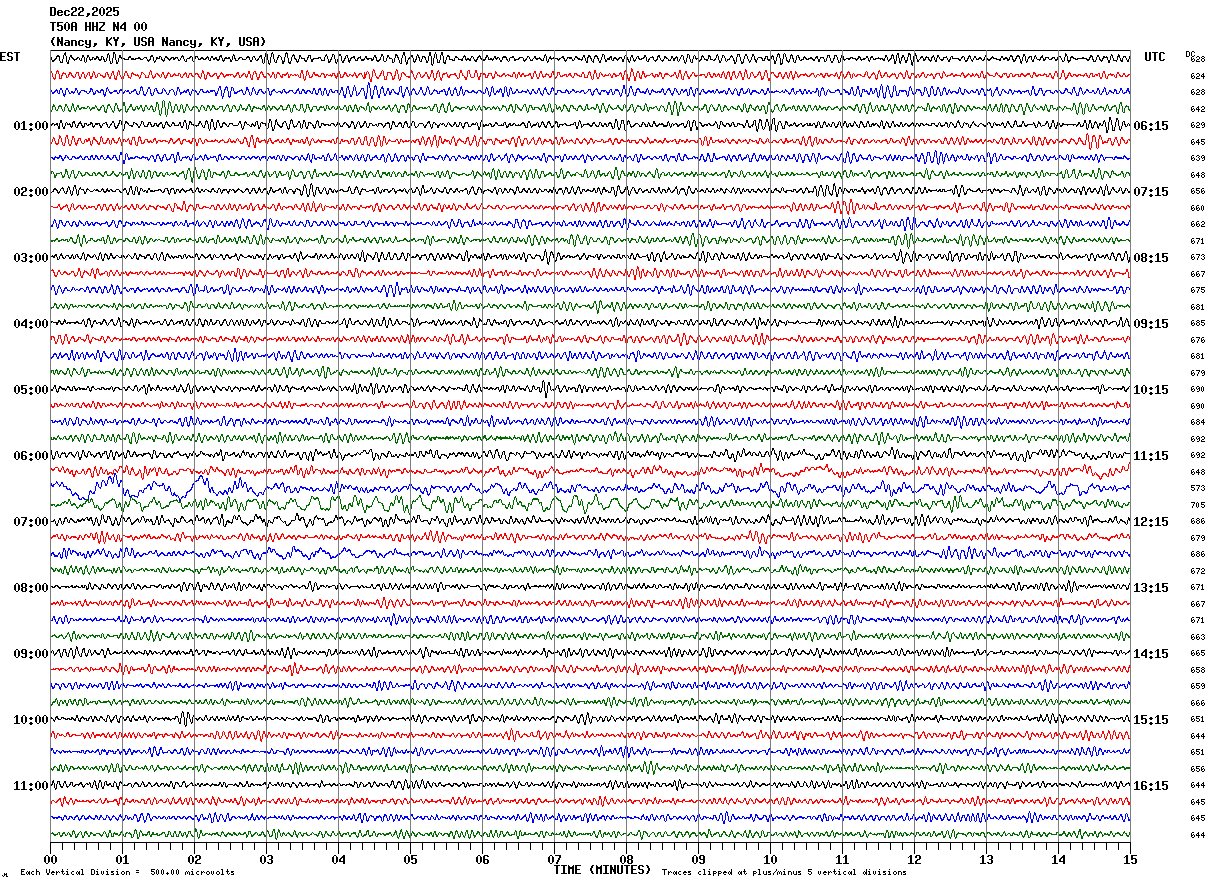Image resolution: width=1210 pixels, height=886 pixels.
Task: Select the 05:00 EST row label
Action: point(31,390)
